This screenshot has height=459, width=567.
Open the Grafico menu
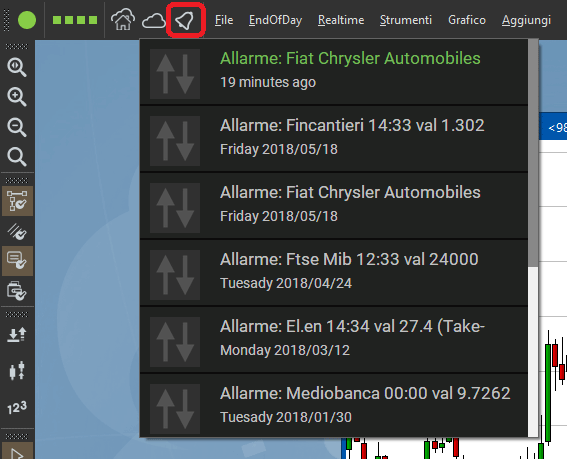tap(467, 20)
